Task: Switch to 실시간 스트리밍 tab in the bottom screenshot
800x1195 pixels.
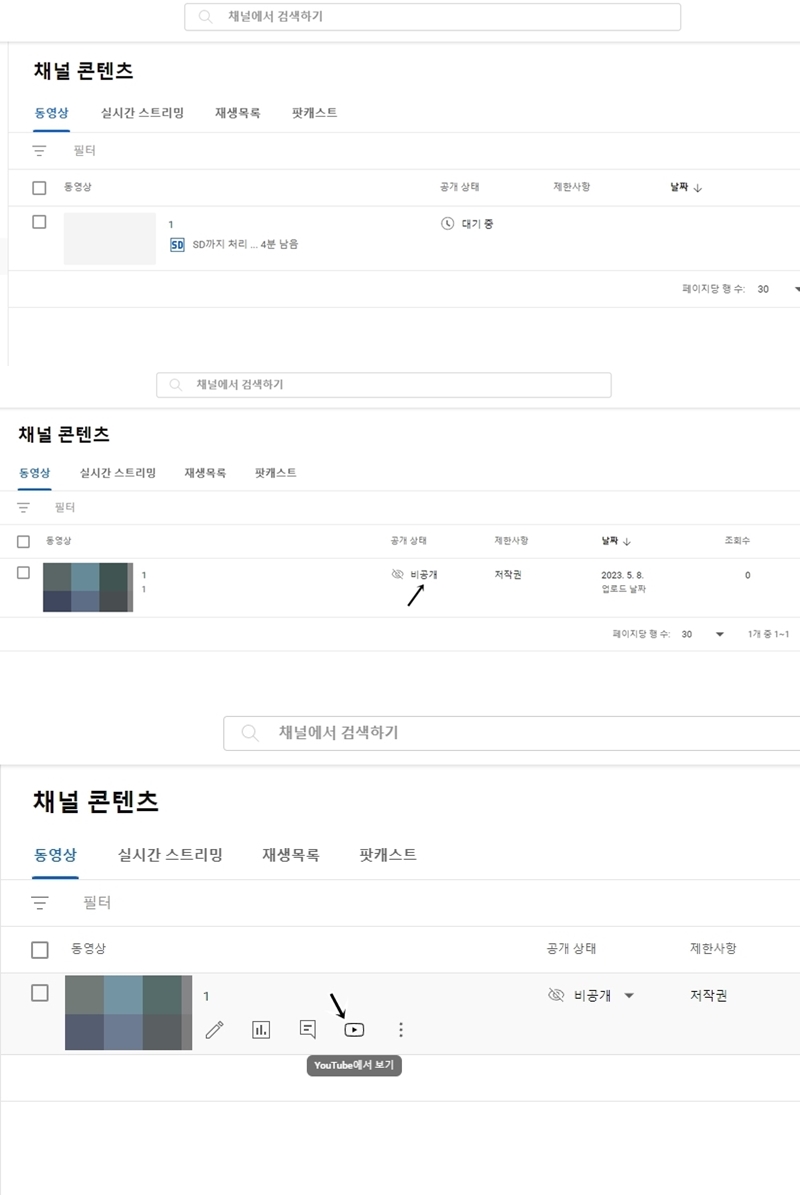Action: [170, 854]
